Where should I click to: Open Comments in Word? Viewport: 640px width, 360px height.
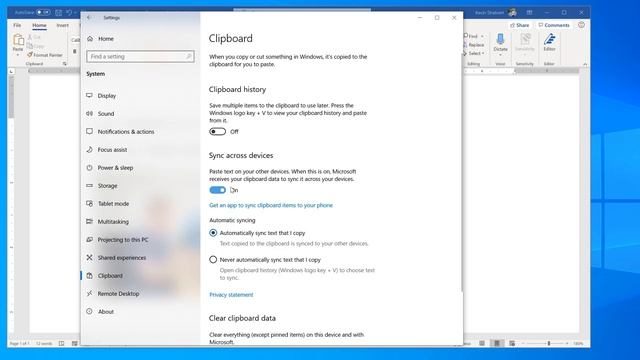coord(554,25)
